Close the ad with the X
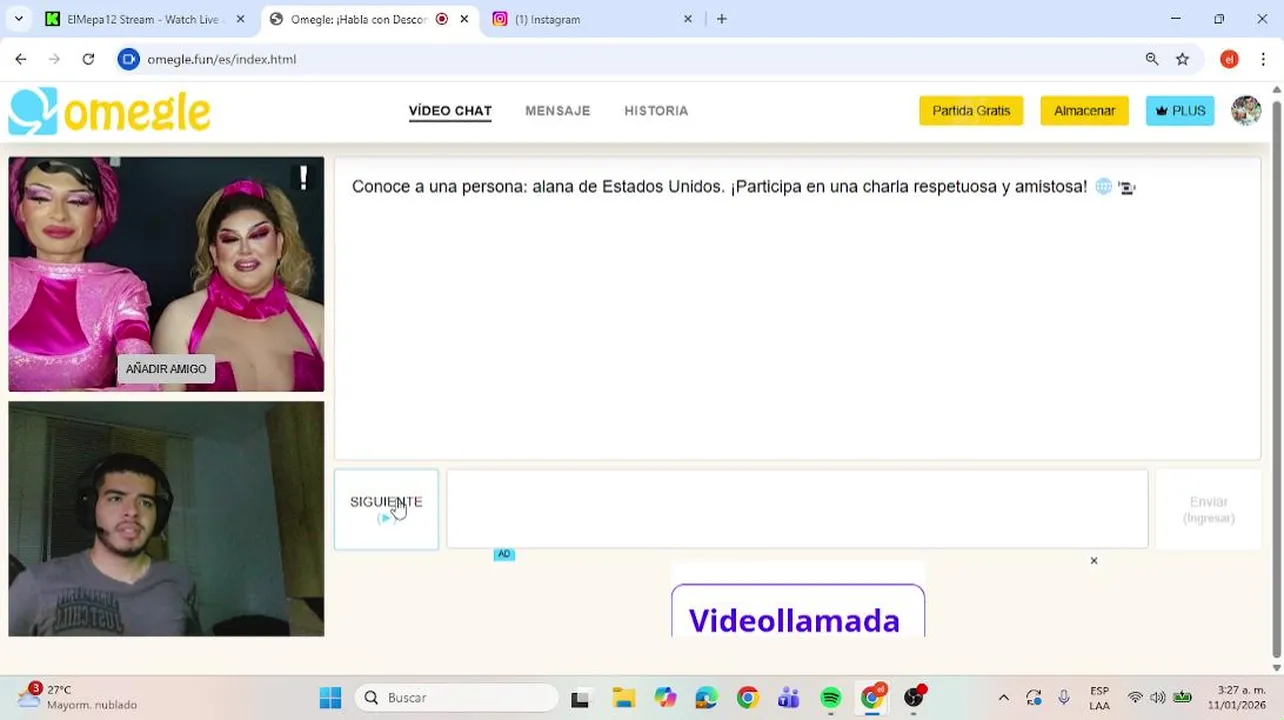This screenshot has width=1284, height=720. (1094, 561)
